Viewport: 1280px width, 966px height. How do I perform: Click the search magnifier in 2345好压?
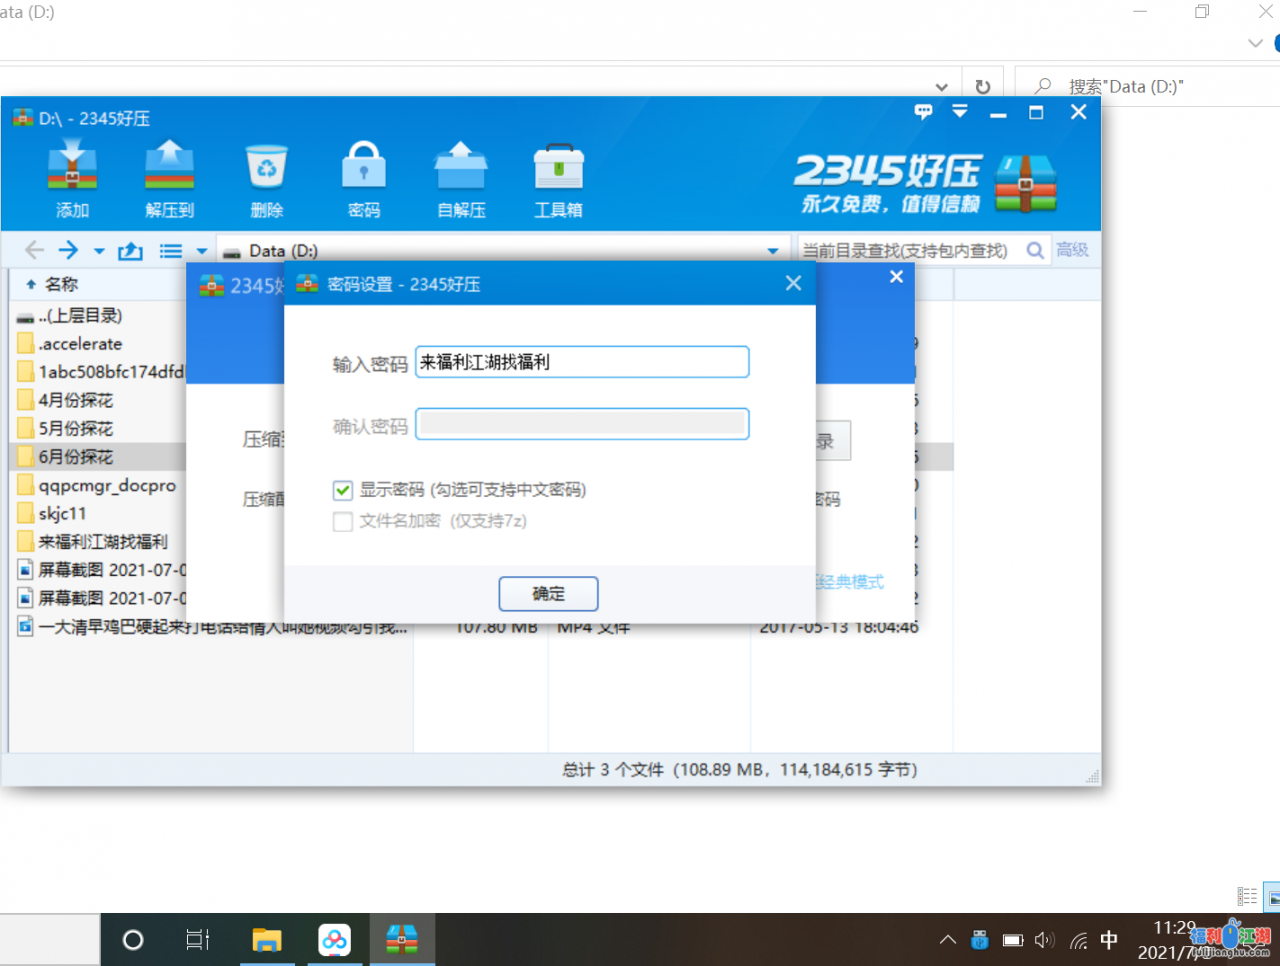[x=1035, y=251]
